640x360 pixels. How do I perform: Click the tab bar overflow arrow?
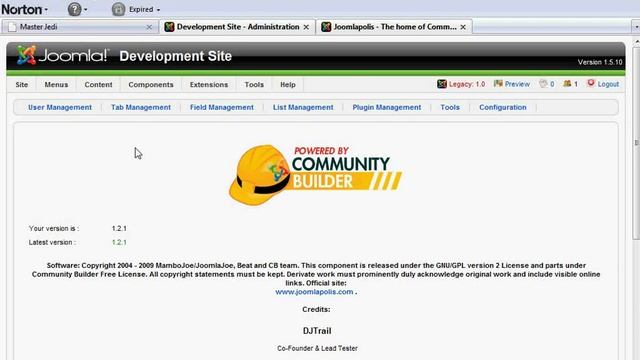pos(636,27)
